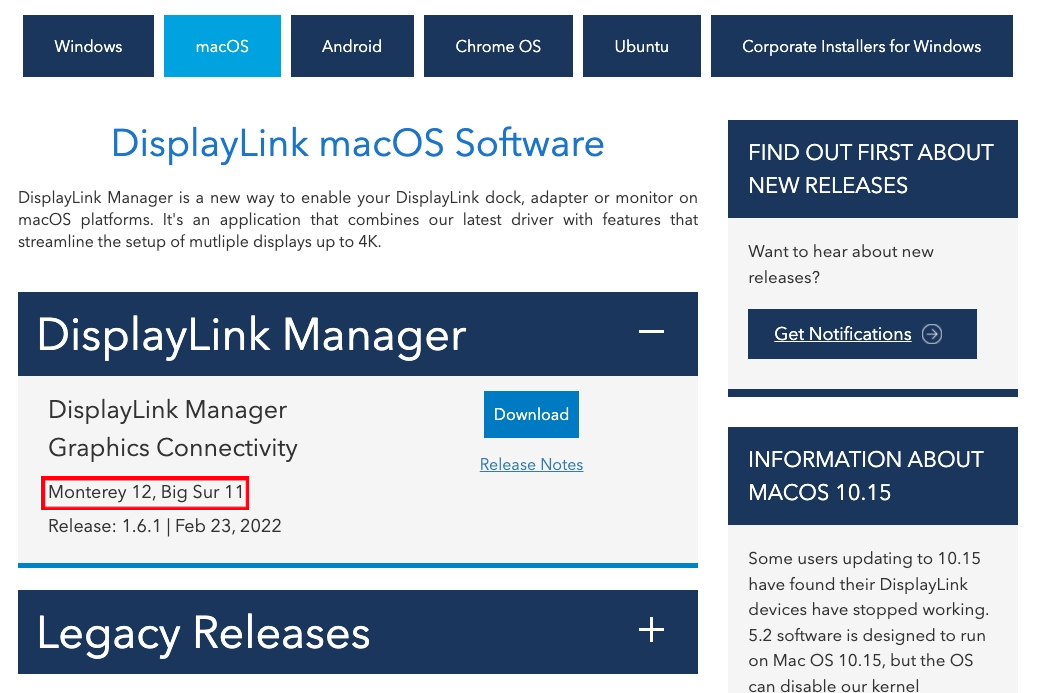Click the Information About macOS 10.15 header
This screenshot has width=1052, height=693.
[872, 476]
